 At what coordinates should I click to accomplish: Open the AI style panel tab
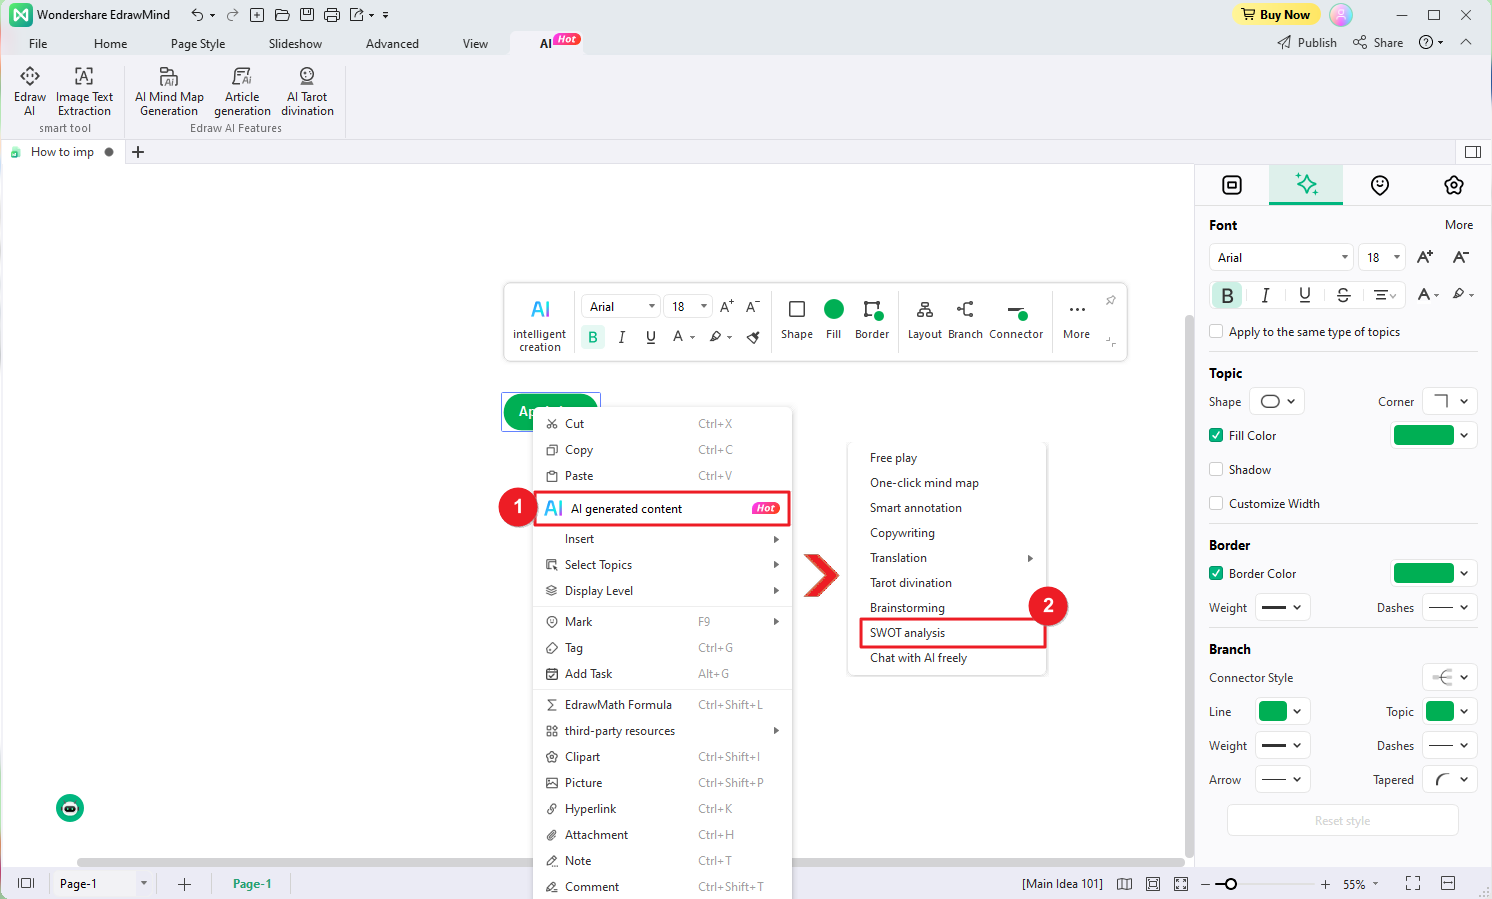coord(1306,185)
